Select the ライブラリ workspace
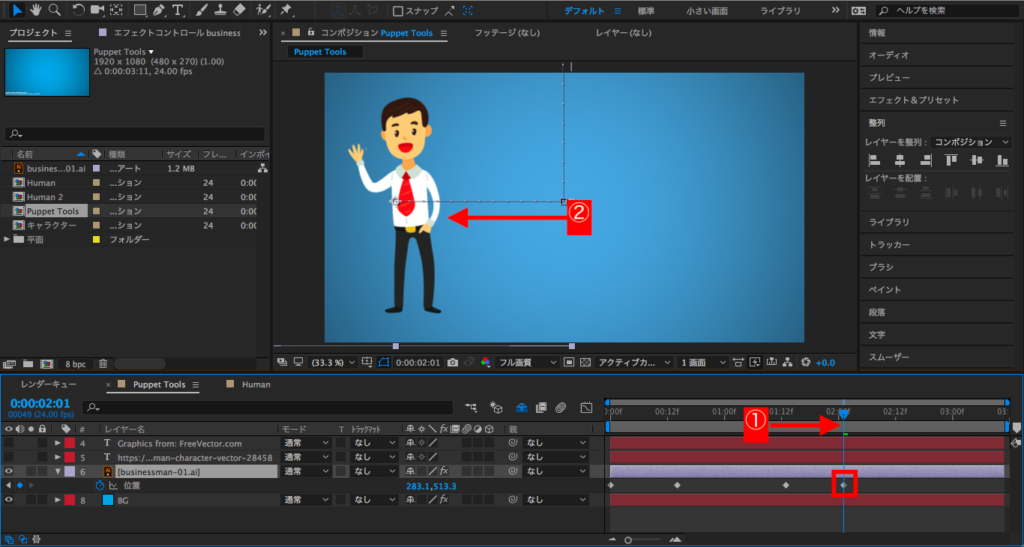The image size is (1024, 547). click(780, 10)
